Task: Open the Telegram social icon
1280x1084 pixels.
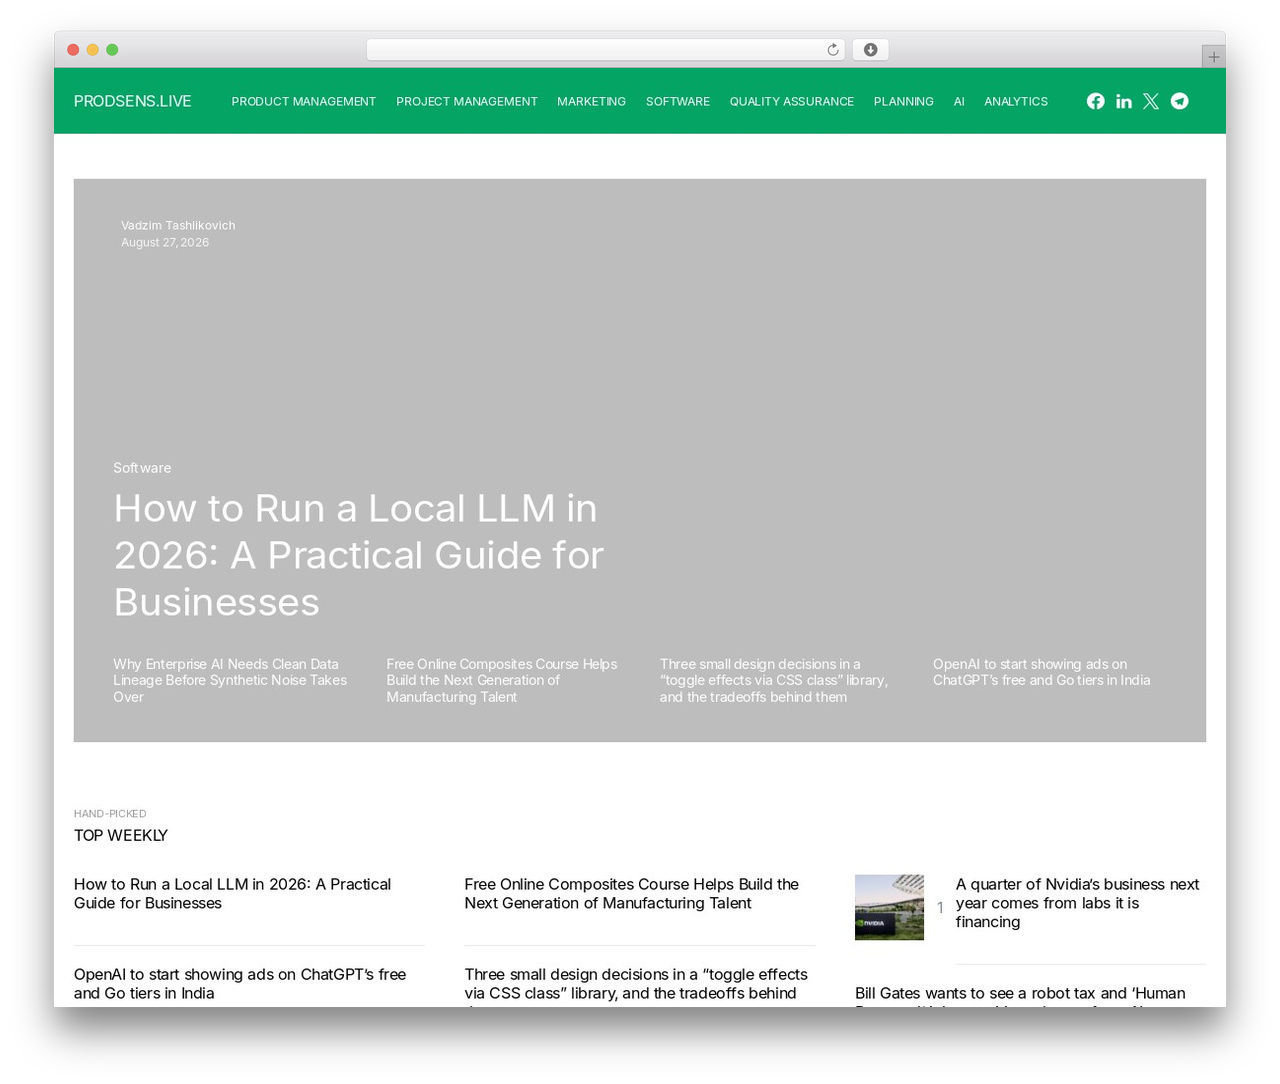Action: 1180,101
